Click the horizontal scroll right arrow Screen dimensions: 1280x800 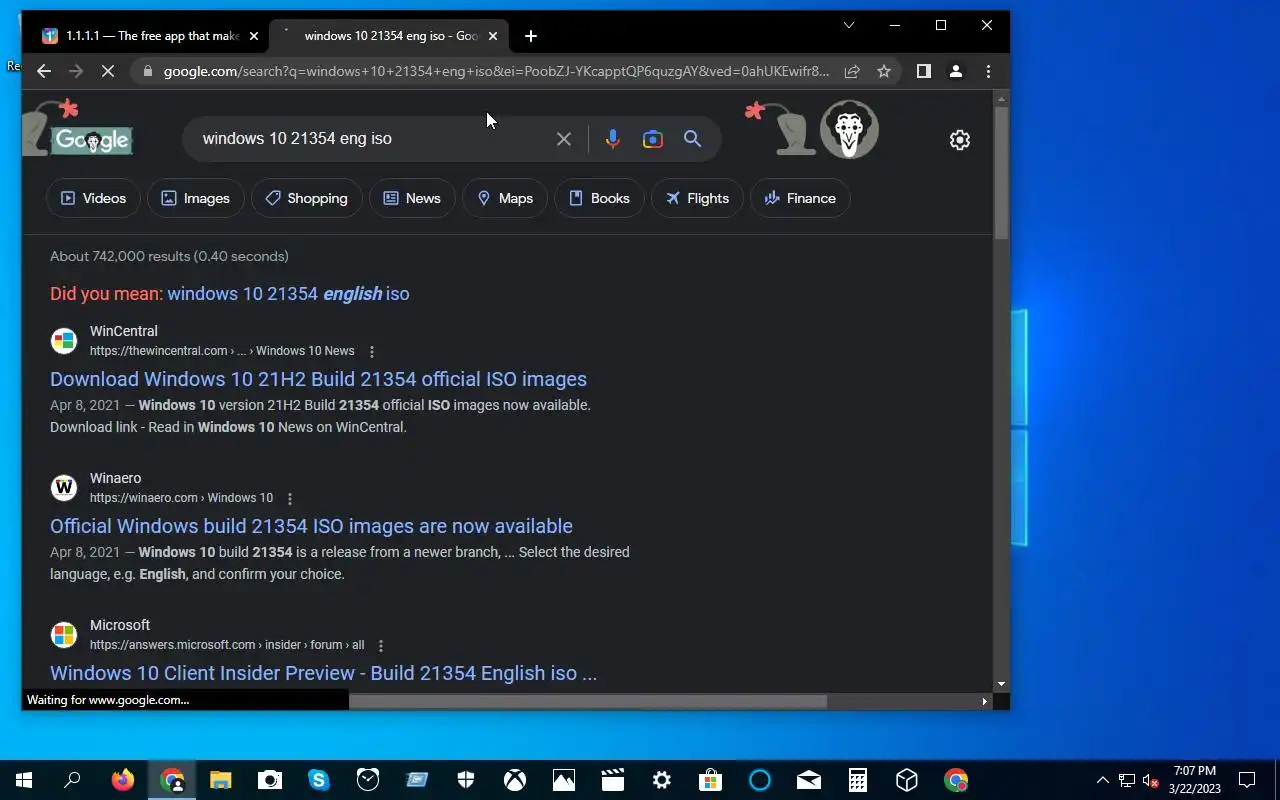984,701
